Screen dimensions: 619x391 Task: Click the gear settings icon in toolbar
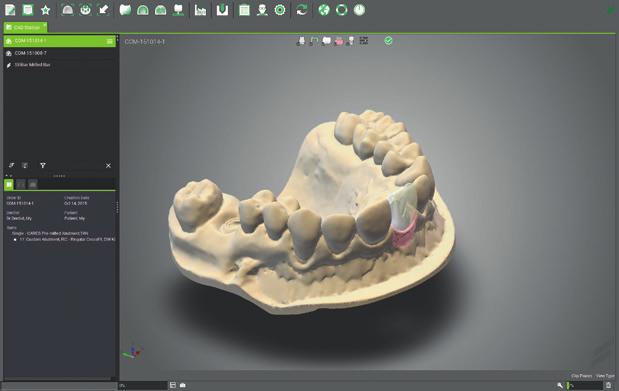coord(280,10)
